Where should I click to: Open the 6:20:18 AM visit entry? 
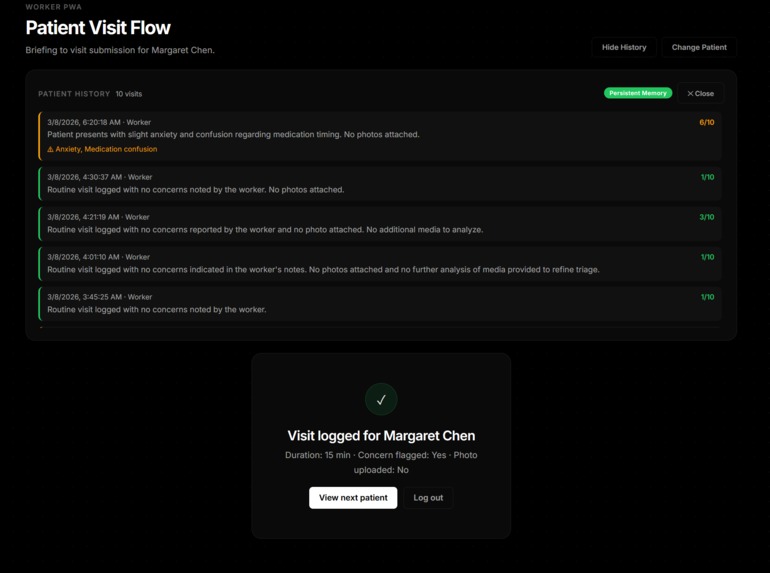pos(380,136)
